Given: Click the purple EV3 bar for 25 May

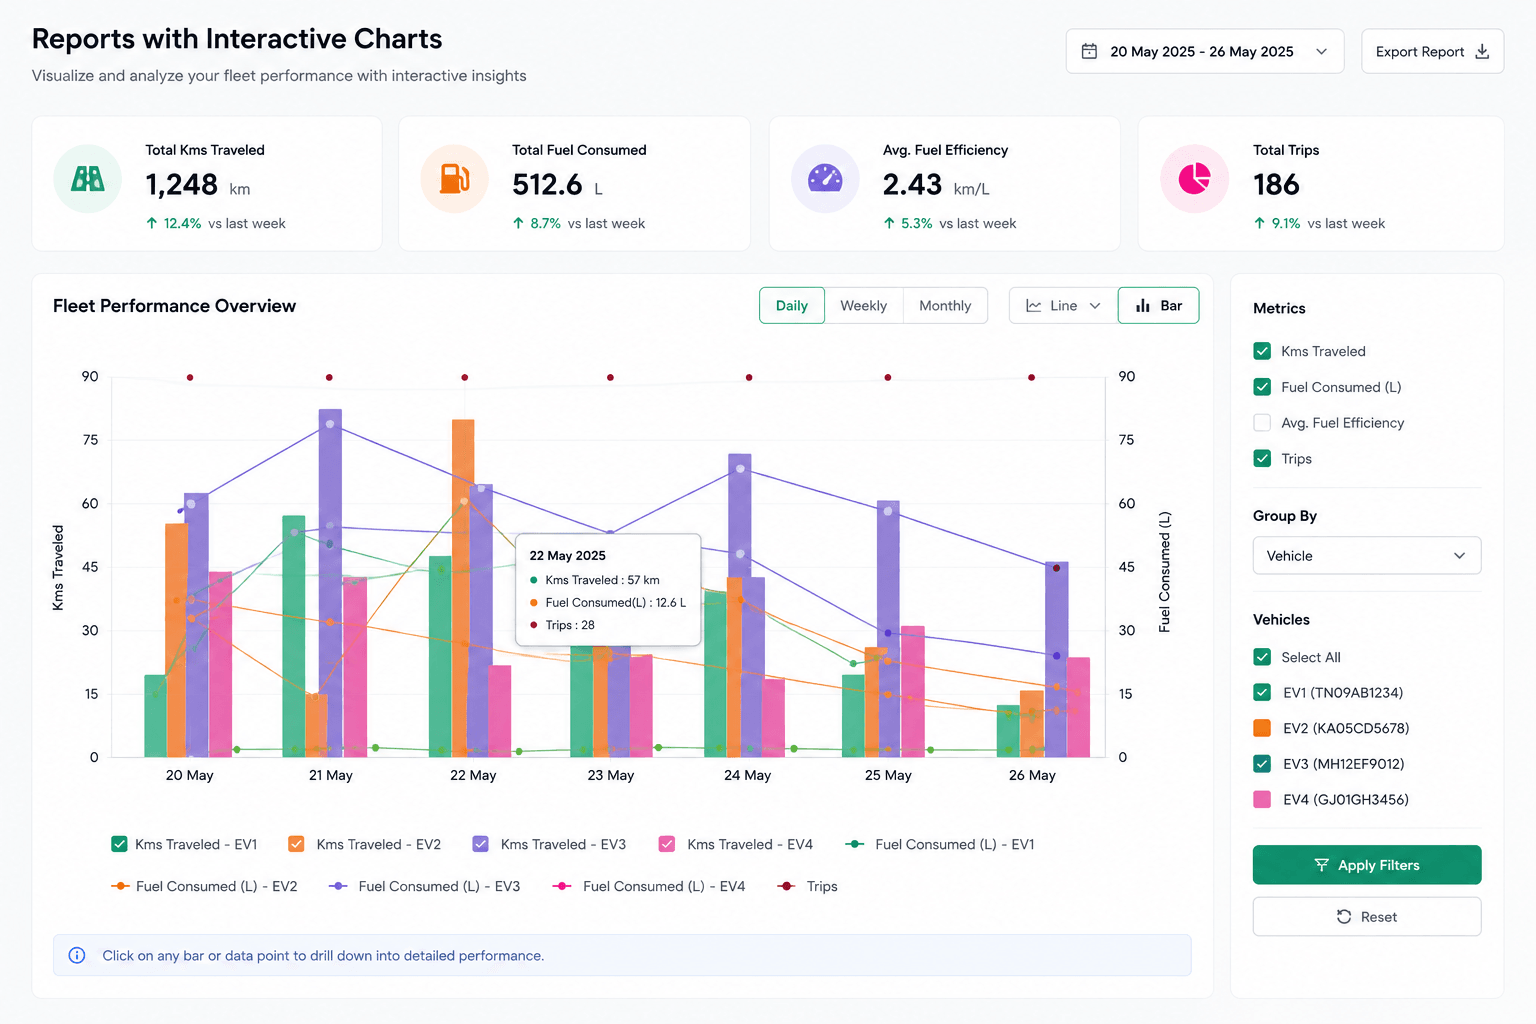Looking at the screenshot, I should pyautogui.click(x=888, y=629).
